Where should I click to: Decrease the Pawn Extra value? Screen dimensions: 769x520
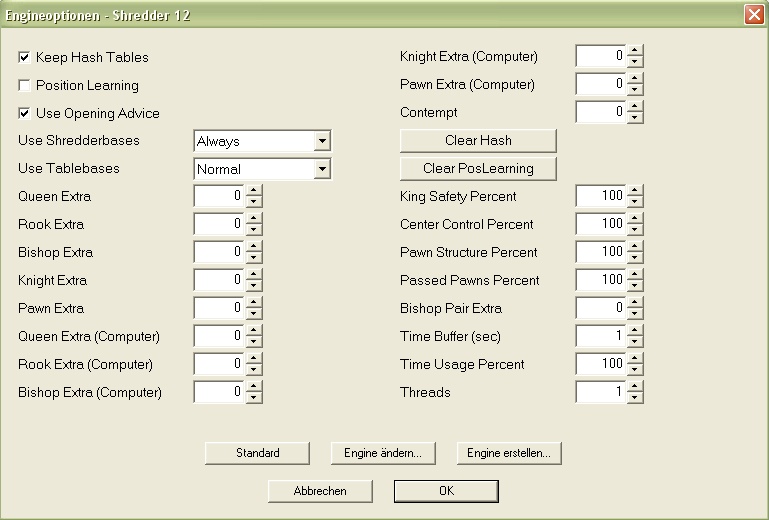[x=254, y=313]
